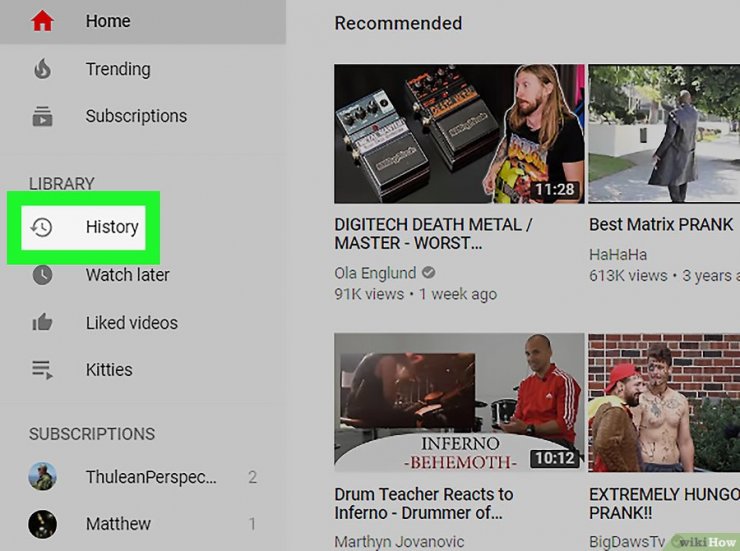
Task: Click the Digitech pedals video thumbnail
Action: [459, 134]
